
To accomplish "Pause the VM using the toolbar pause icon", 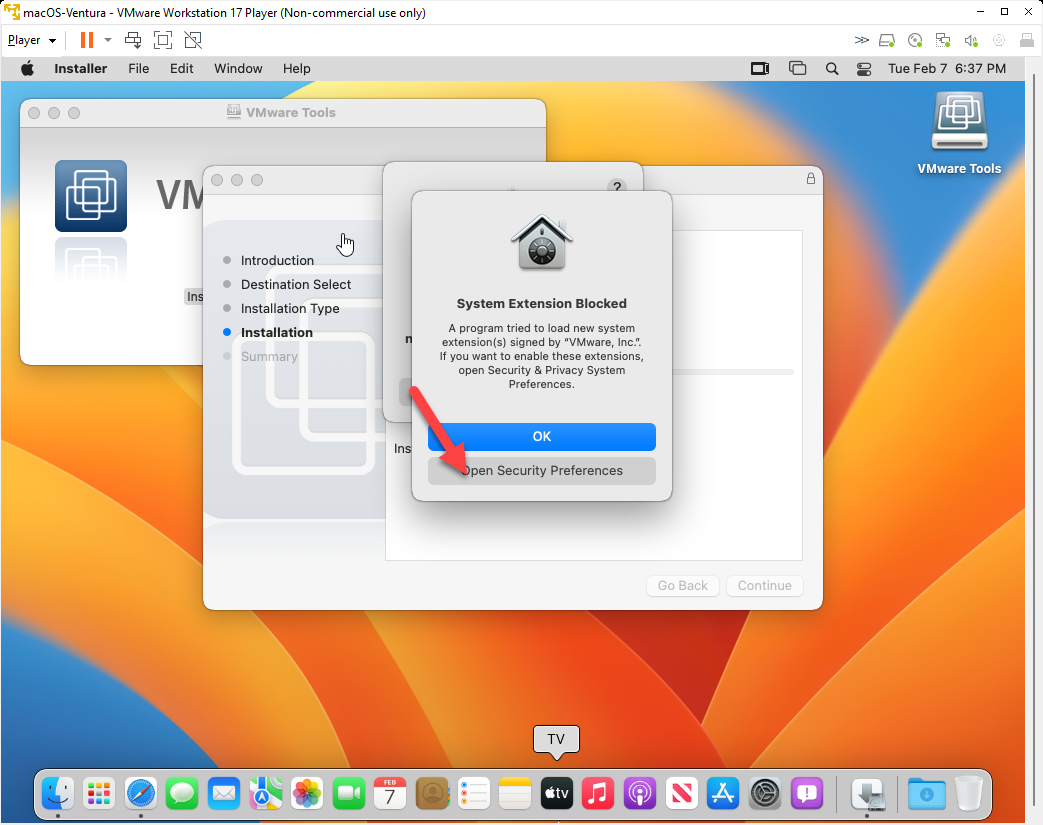I will click(87, 40).
